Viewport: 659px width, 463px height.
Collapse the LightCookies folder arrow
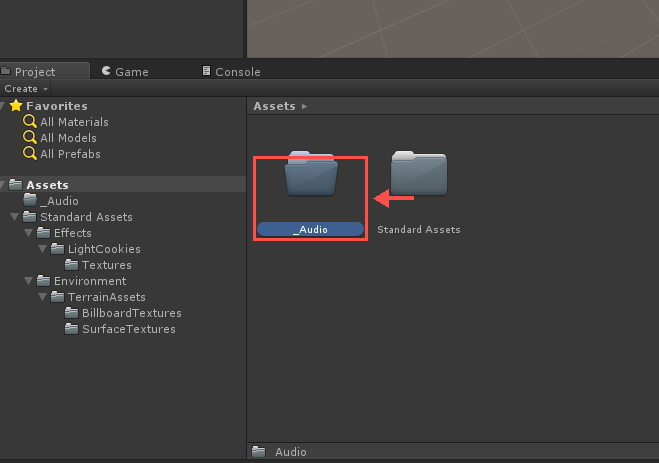click(x=42, y=249)
